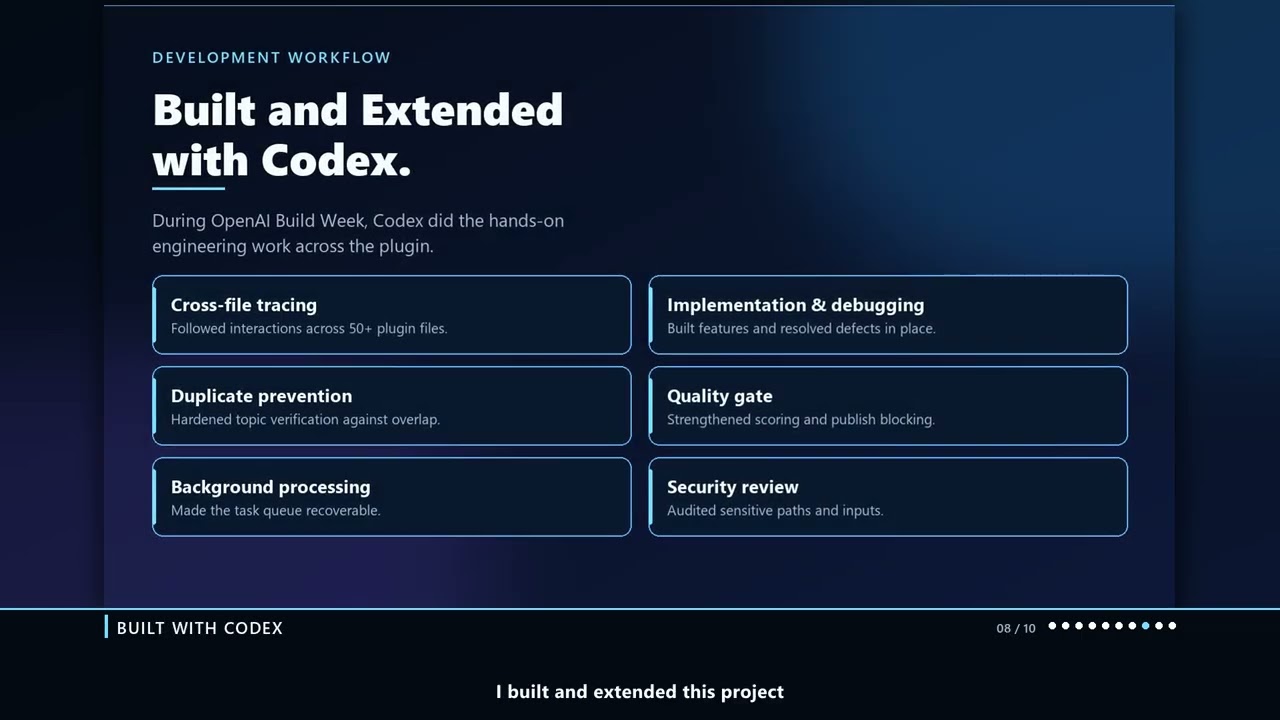Jump to the first slide progress dot
Image resolution: width=1280 pixels, height=720 pixels.
[1052, 626]
